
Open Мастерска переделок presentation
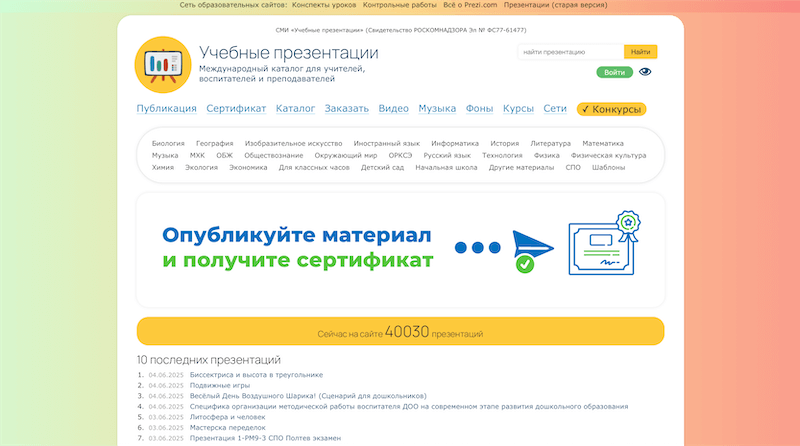tap(228, 428)
